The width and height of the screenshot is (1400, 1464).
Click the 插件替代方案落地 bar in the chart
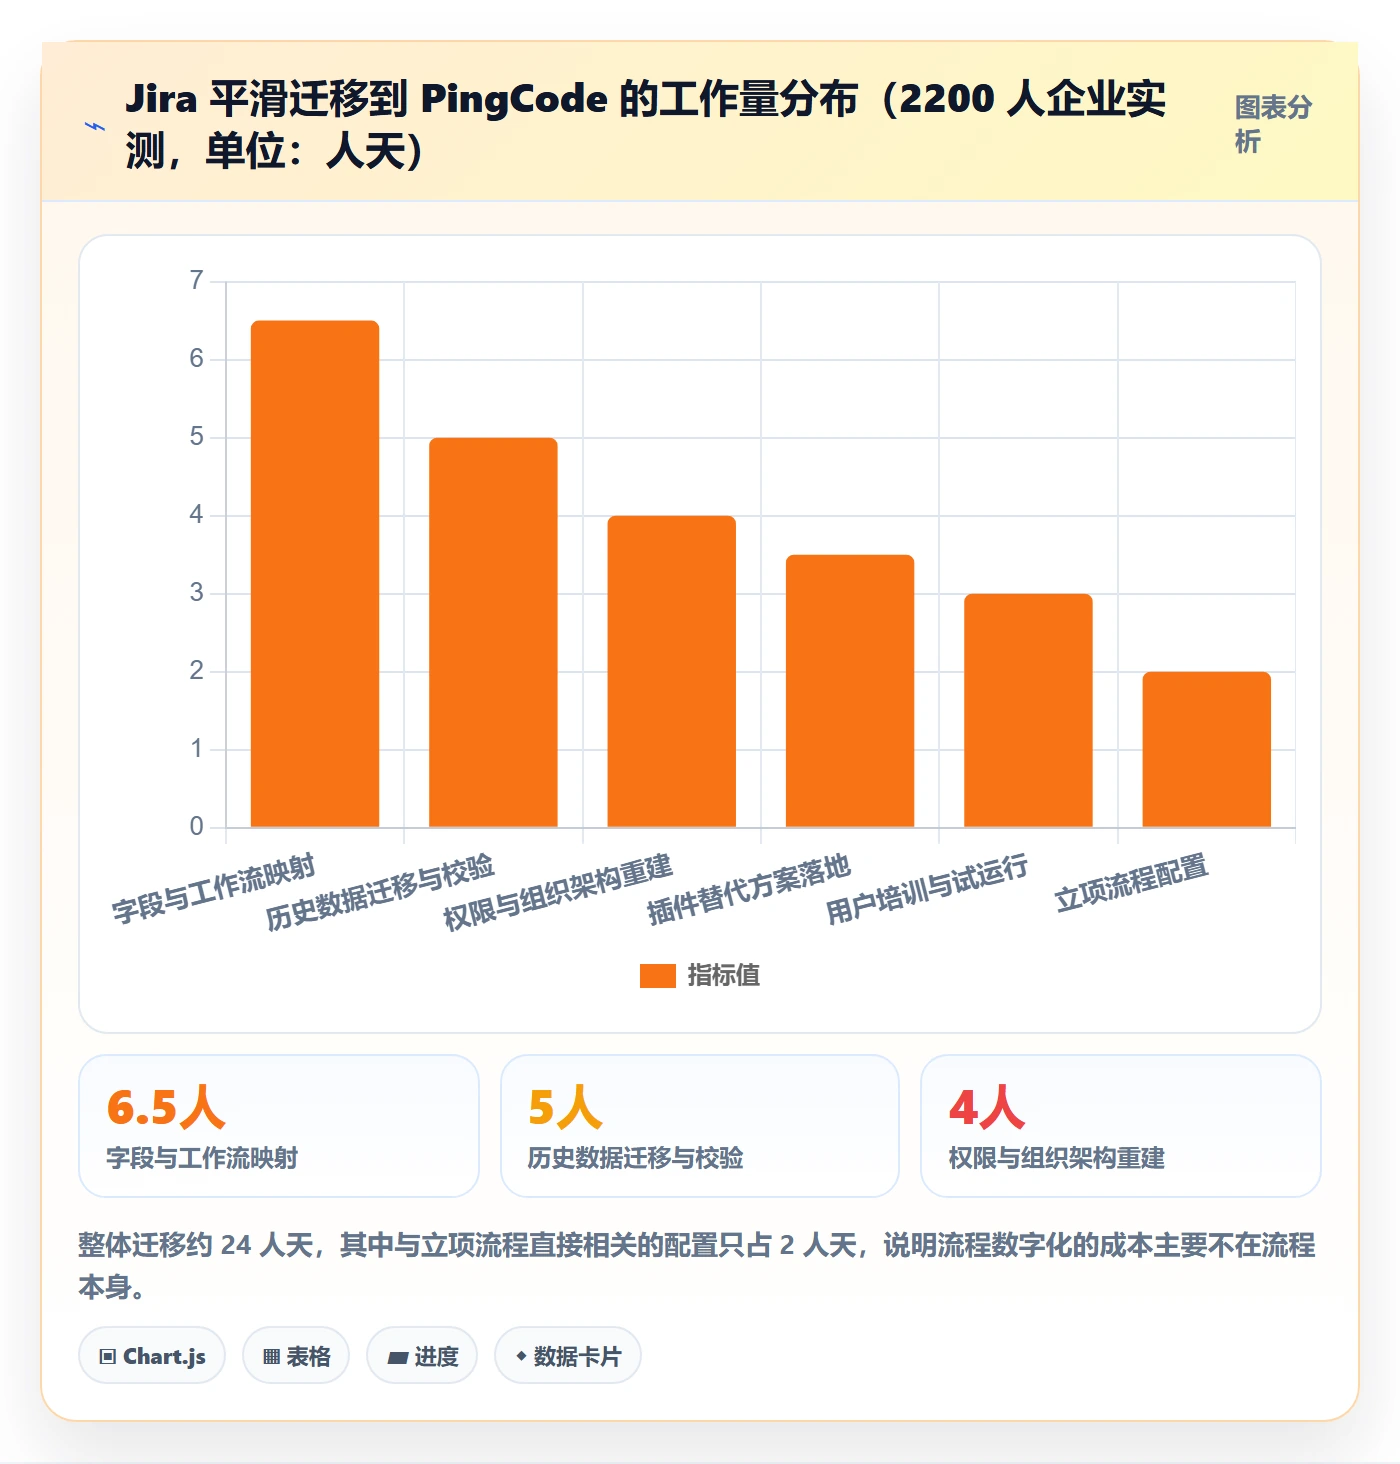point(850,691)
